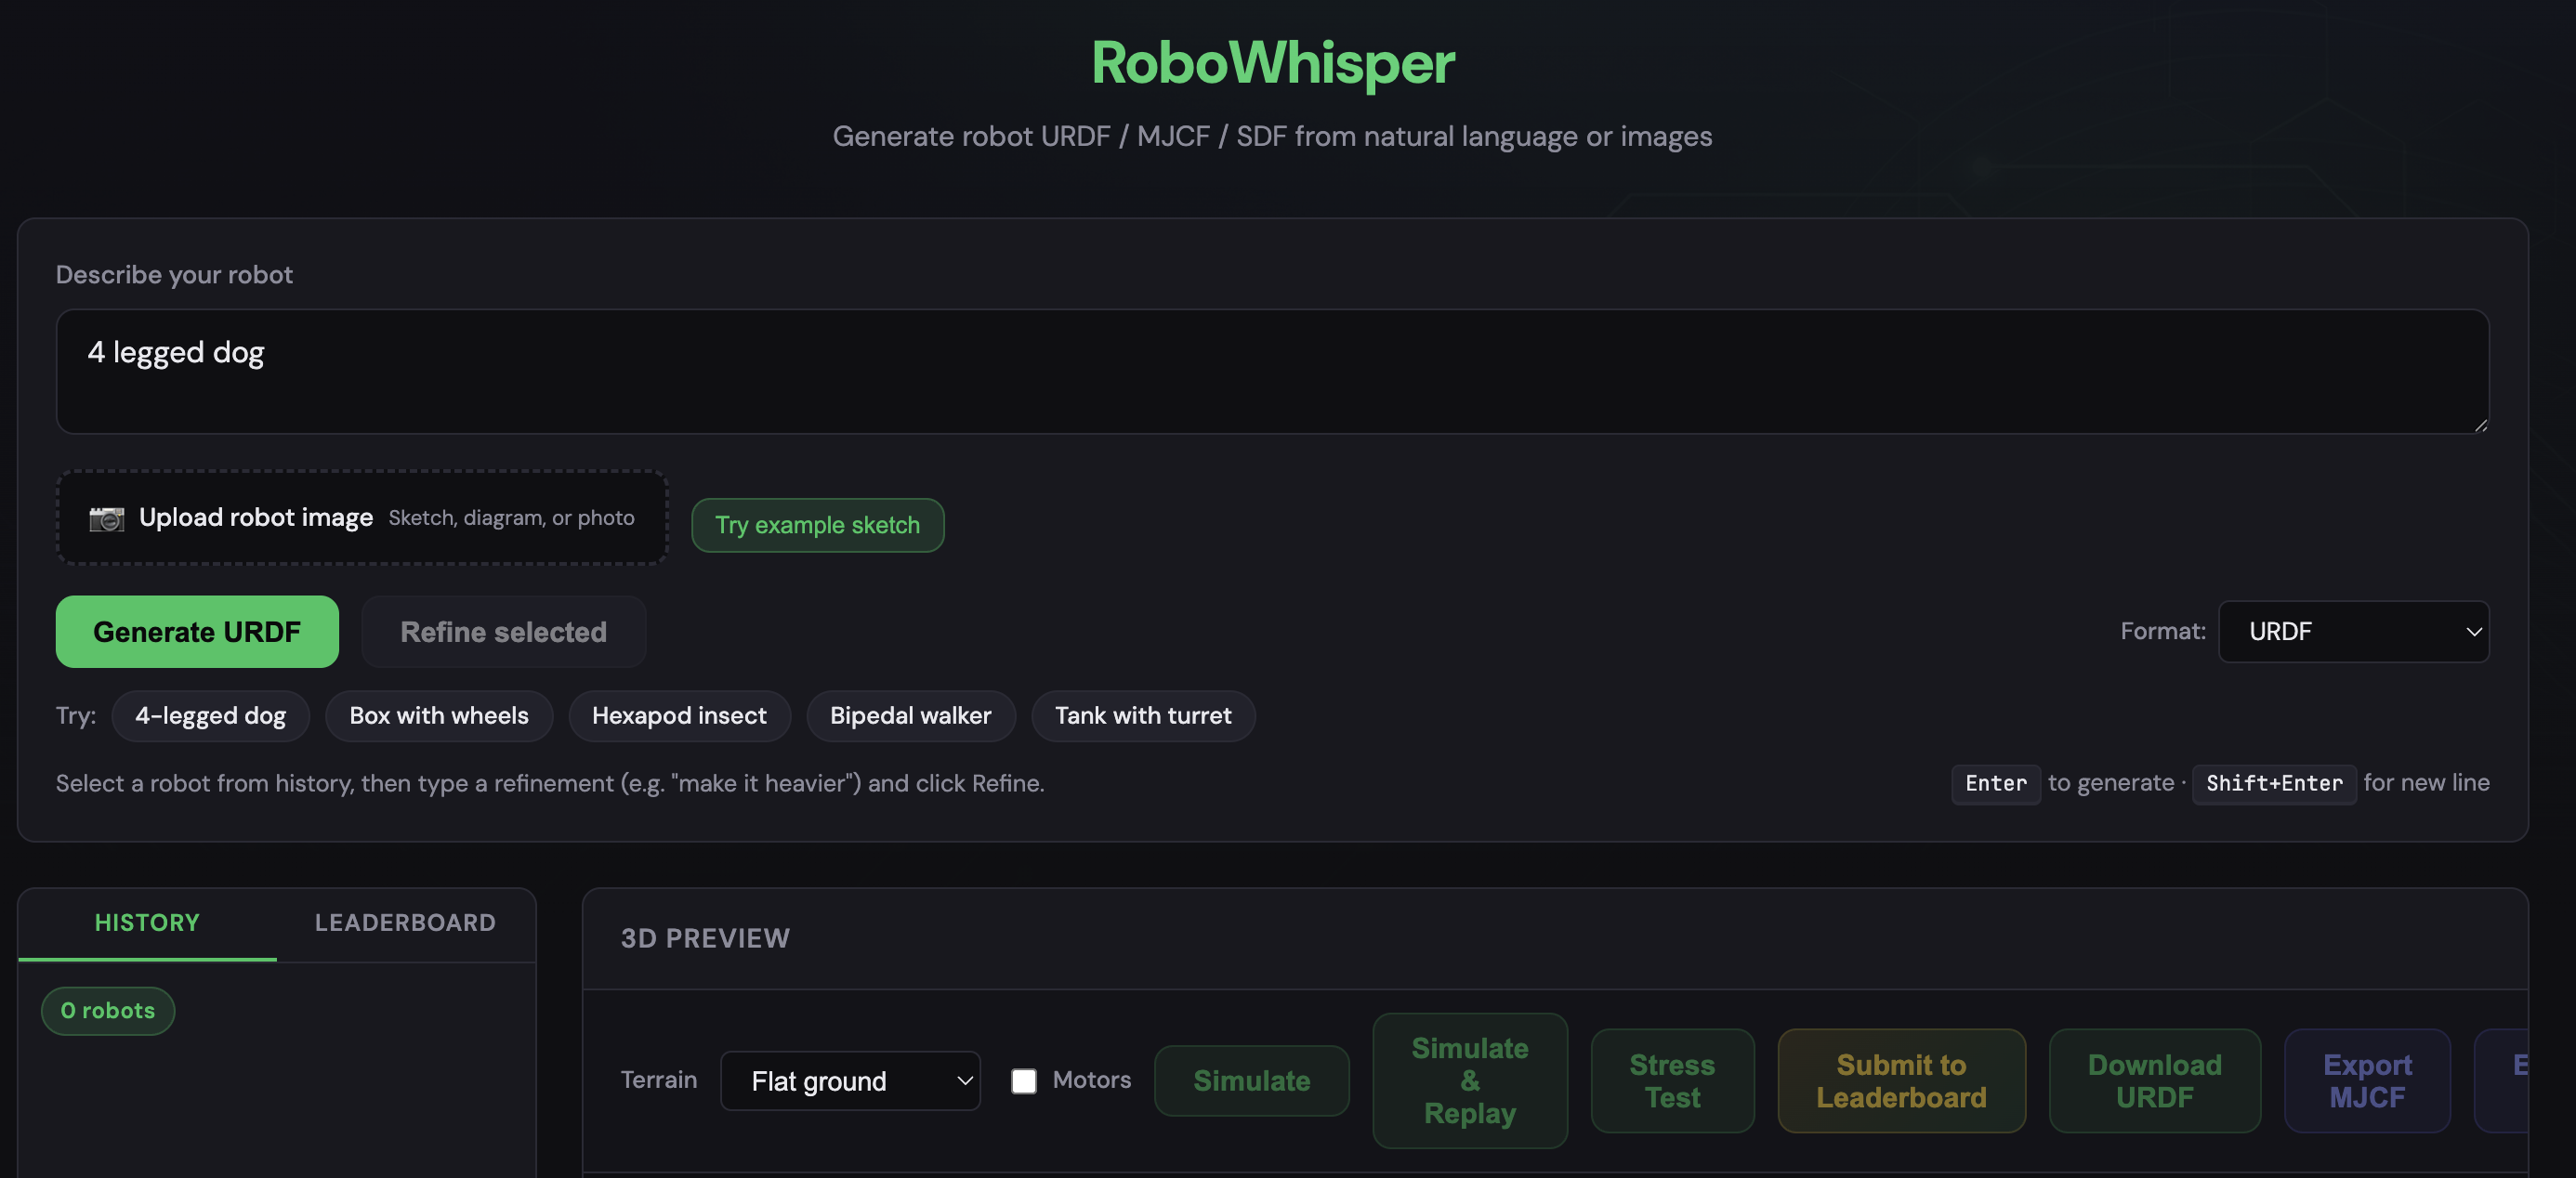The height and width of the screenshot is (1178, 2576).
Task: Click Submit to Leaderboard
Action: pyautogui.click(x=1900, y=1081)
